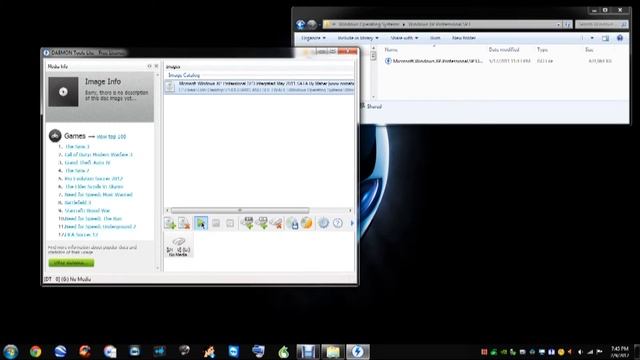Open Google Chrome from the taskbar

point(36,351)
